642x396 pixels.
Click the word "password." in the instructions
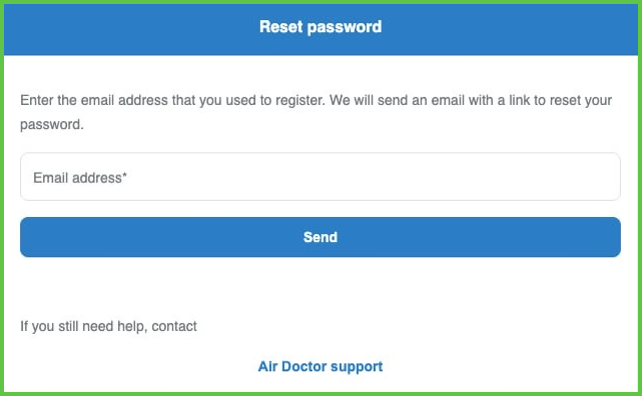coord(52,124)
